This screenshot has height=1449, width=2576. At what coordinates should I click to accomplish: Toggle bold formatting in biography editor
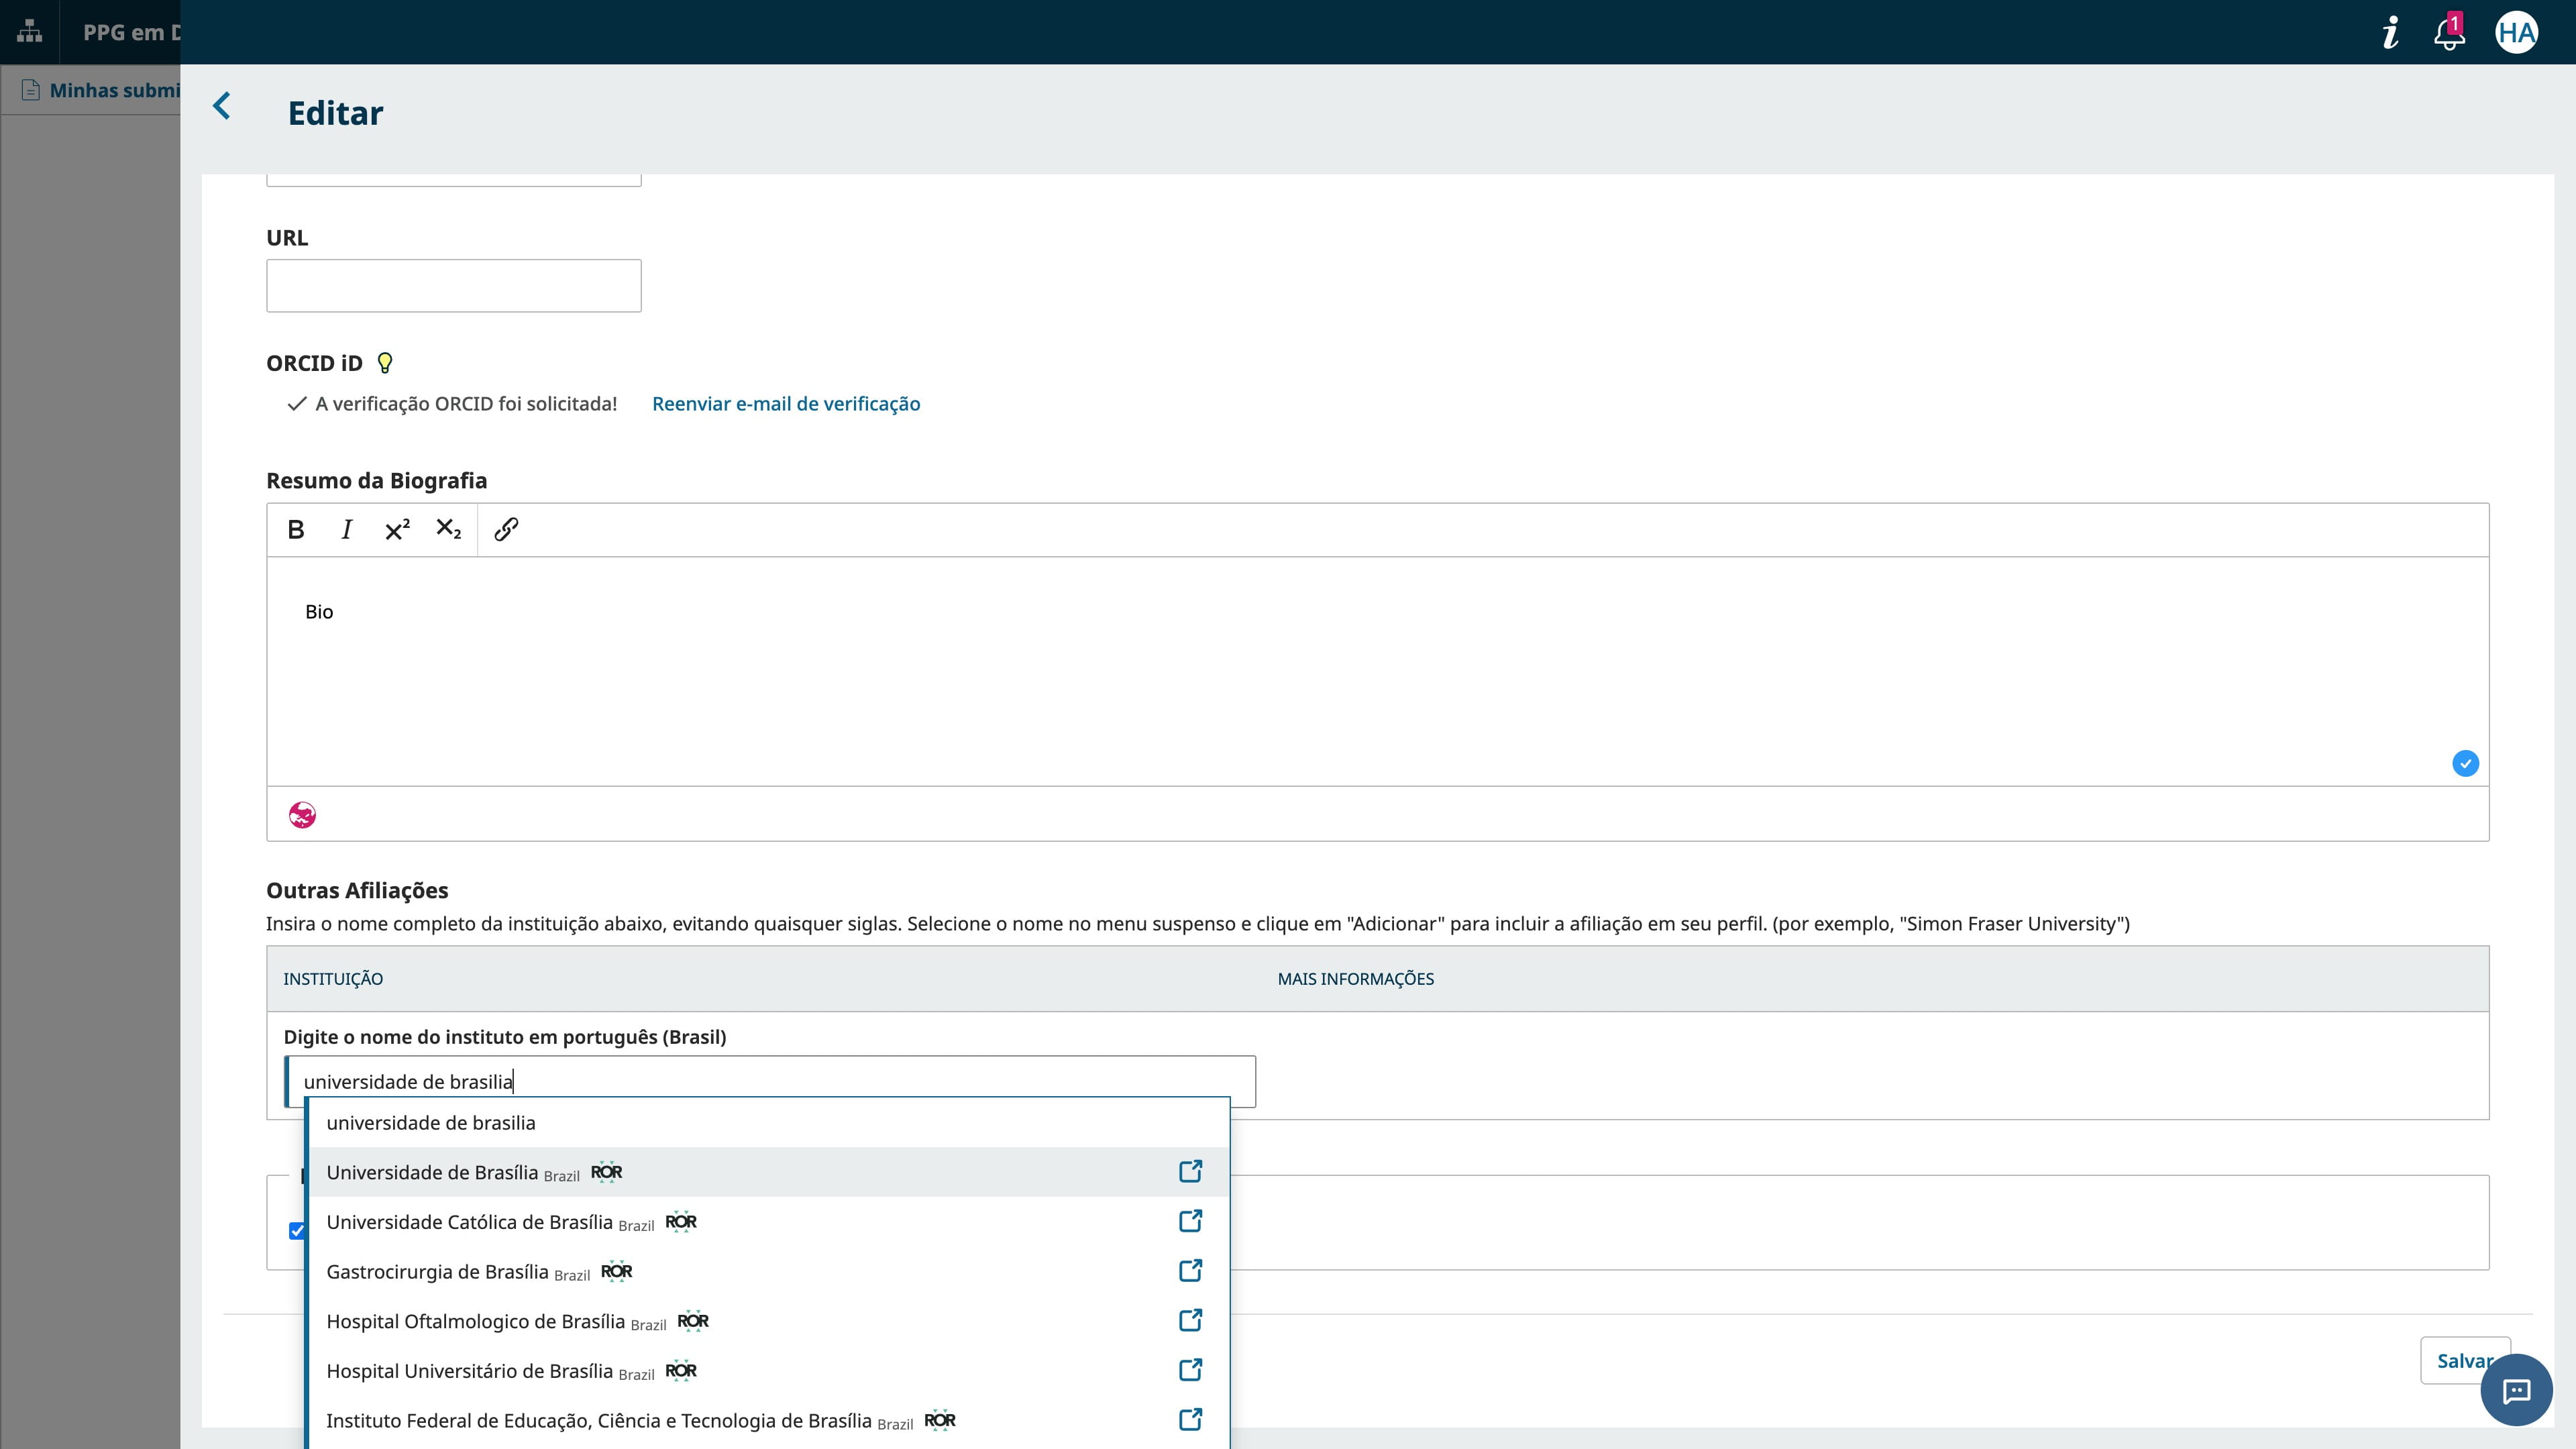pyautogui.click(x=296, y=530)
